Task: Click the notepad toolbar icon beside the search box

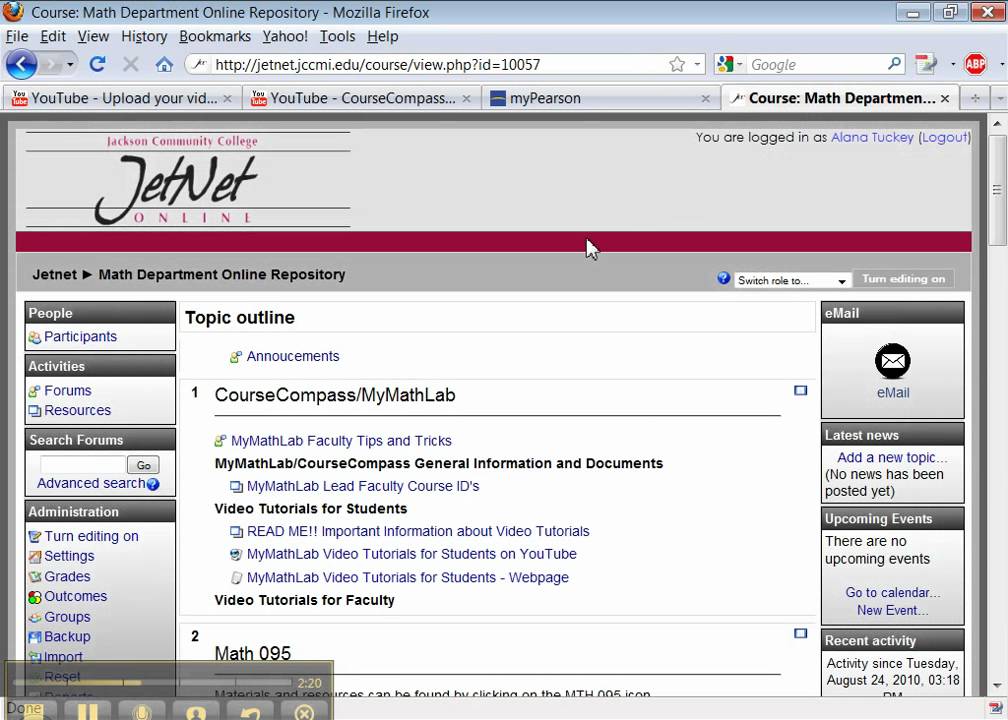Action: [926, 64]
